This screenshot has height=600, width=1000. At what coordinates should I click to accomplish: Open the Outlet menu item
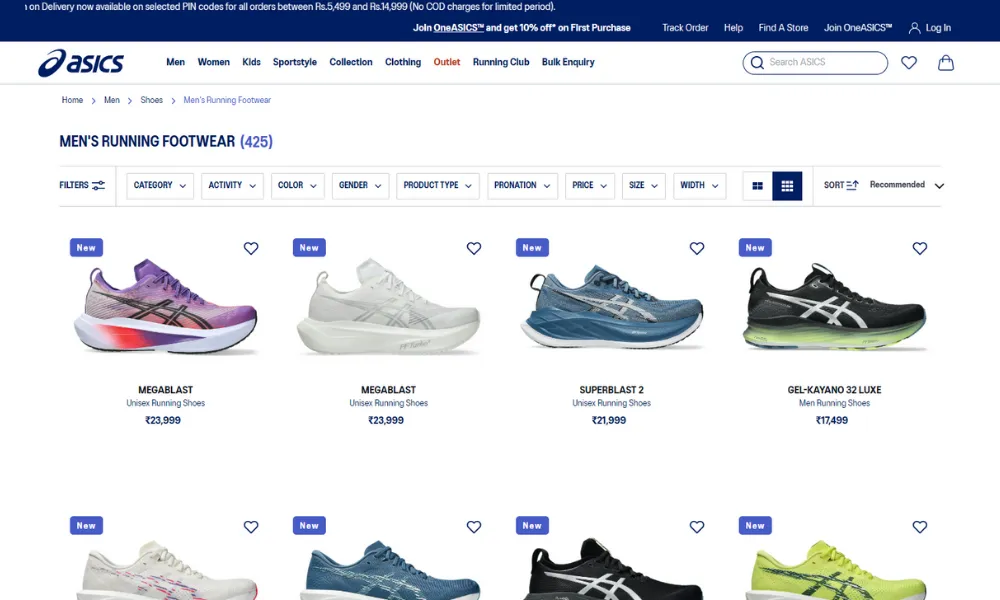coord(447,62)
